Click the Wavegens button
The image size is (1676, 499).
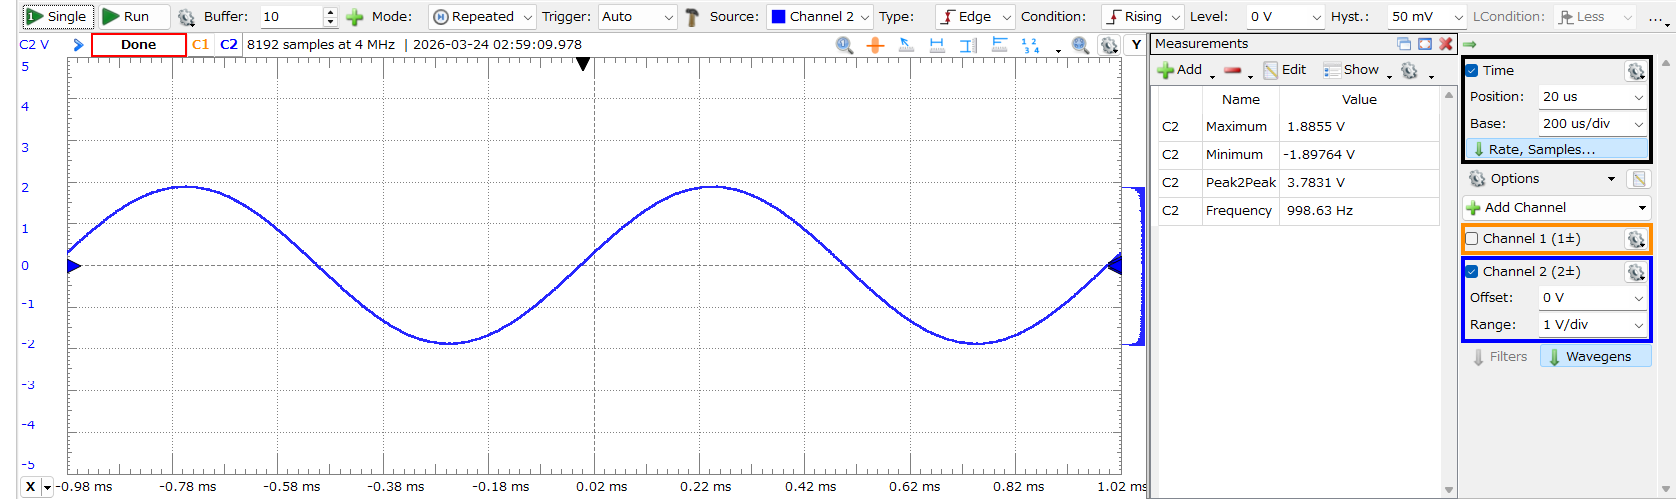pyautogui.click(x=1596, y=357)
